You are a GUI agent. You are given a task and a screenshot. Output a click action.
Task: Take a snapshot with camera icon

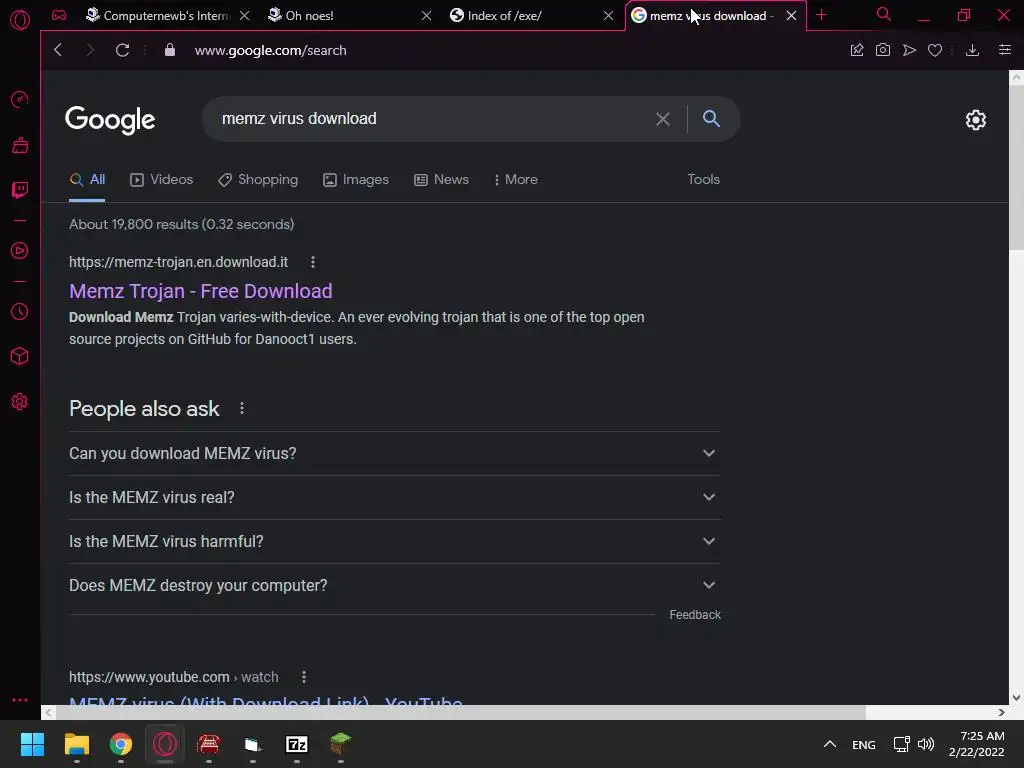(x=883, y=50)
